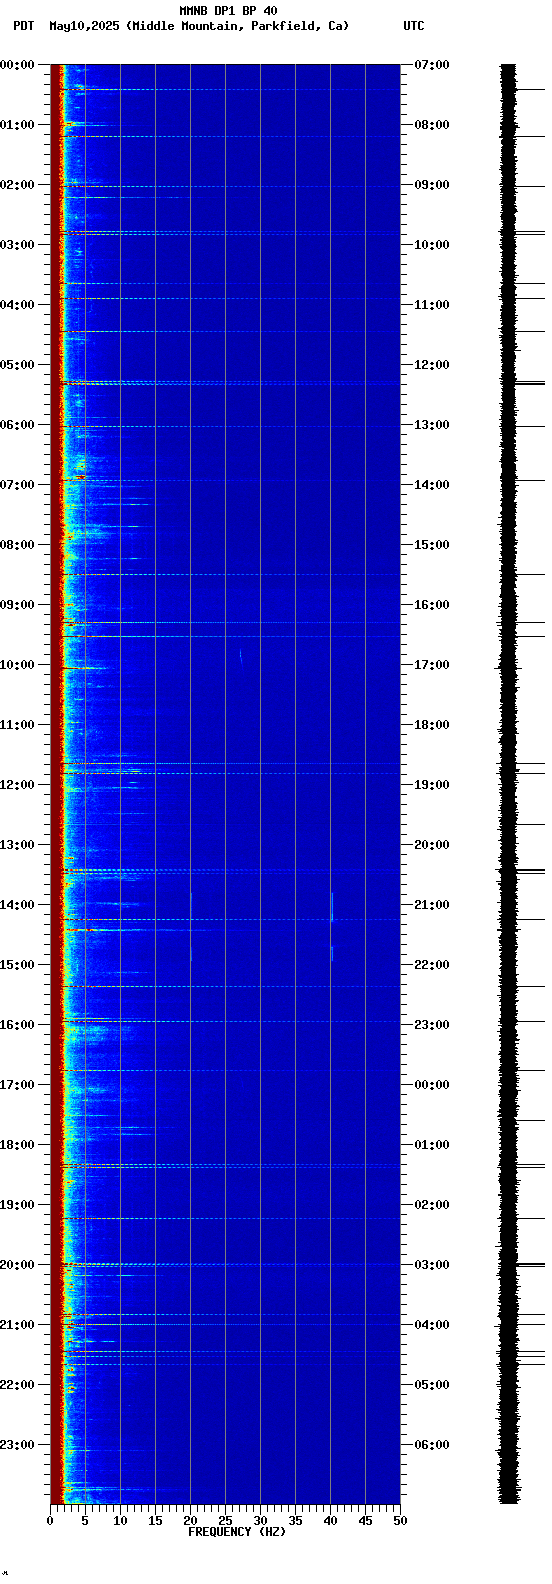Click the PDT time label '09:00'
The image size is (552, 1584).
coord(17,605)
